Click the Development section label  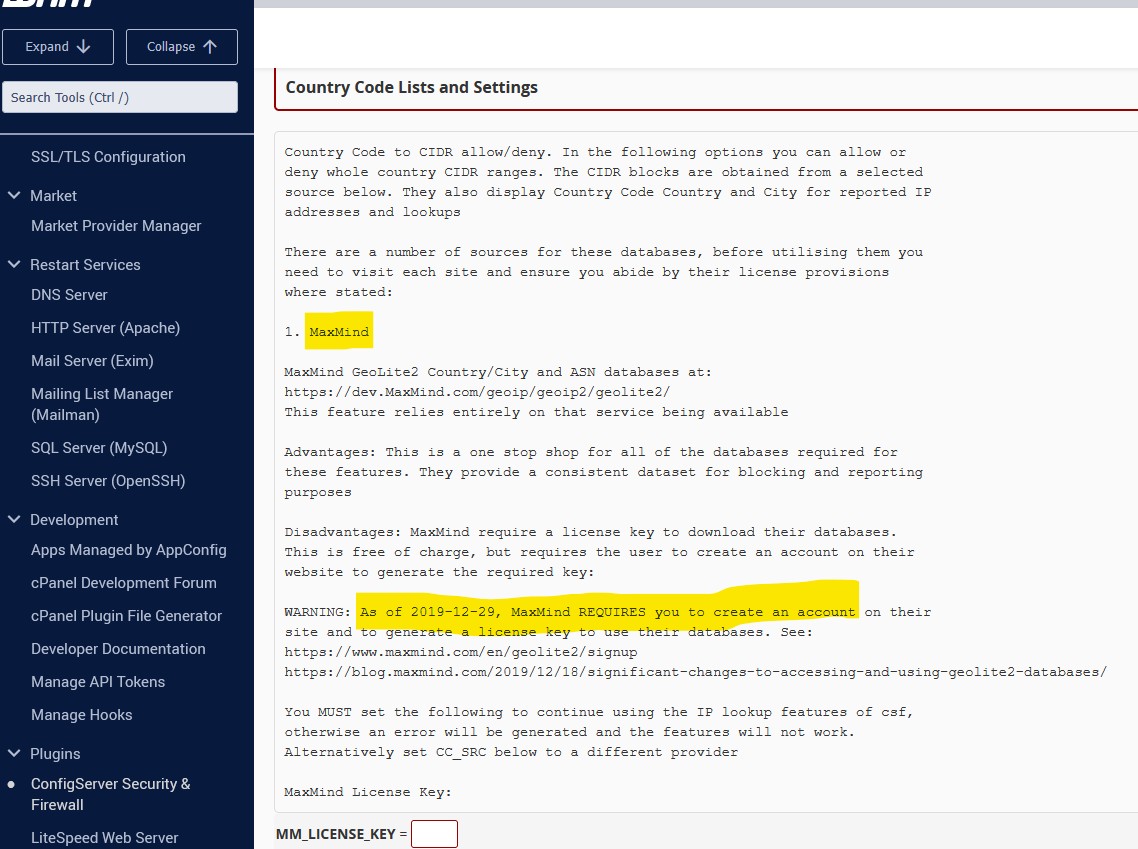[x=74, y=520]
